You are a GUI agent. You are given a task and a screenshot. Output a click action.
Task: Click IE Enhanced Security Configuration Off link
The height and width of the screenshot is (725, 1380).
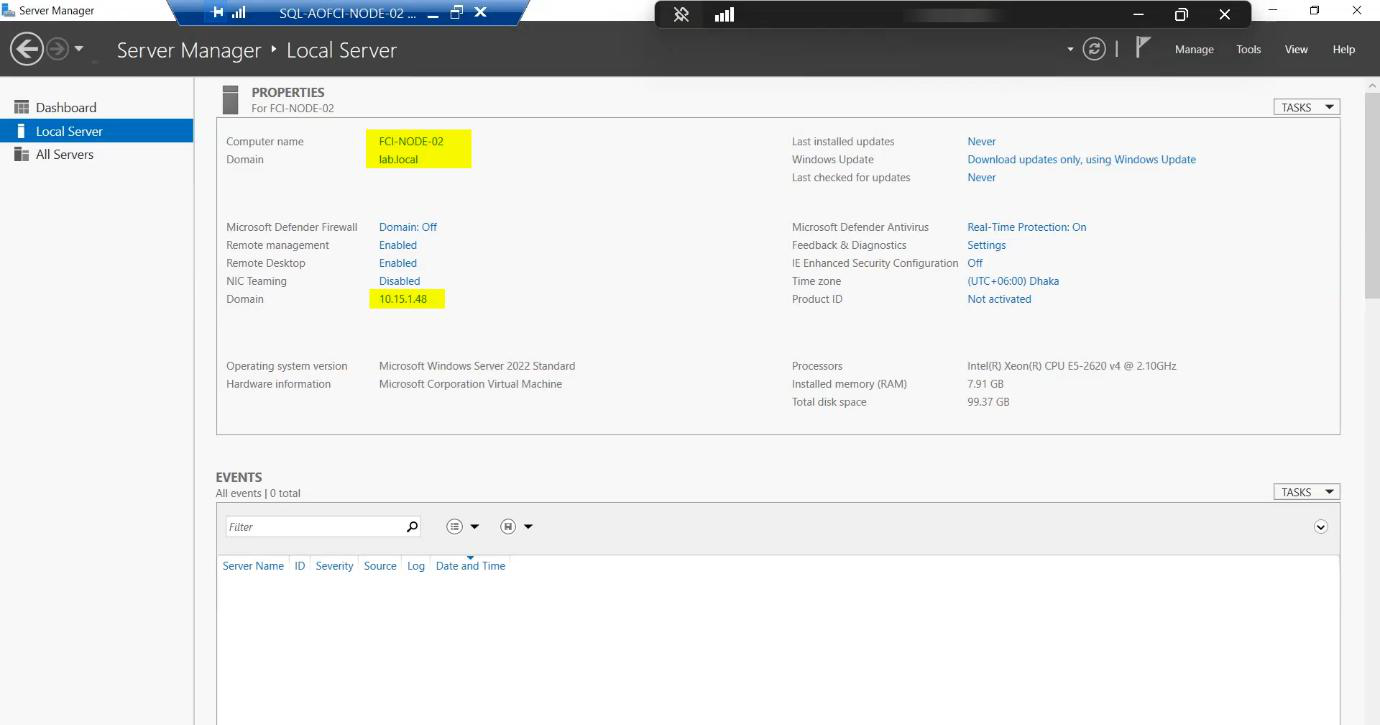975,263
